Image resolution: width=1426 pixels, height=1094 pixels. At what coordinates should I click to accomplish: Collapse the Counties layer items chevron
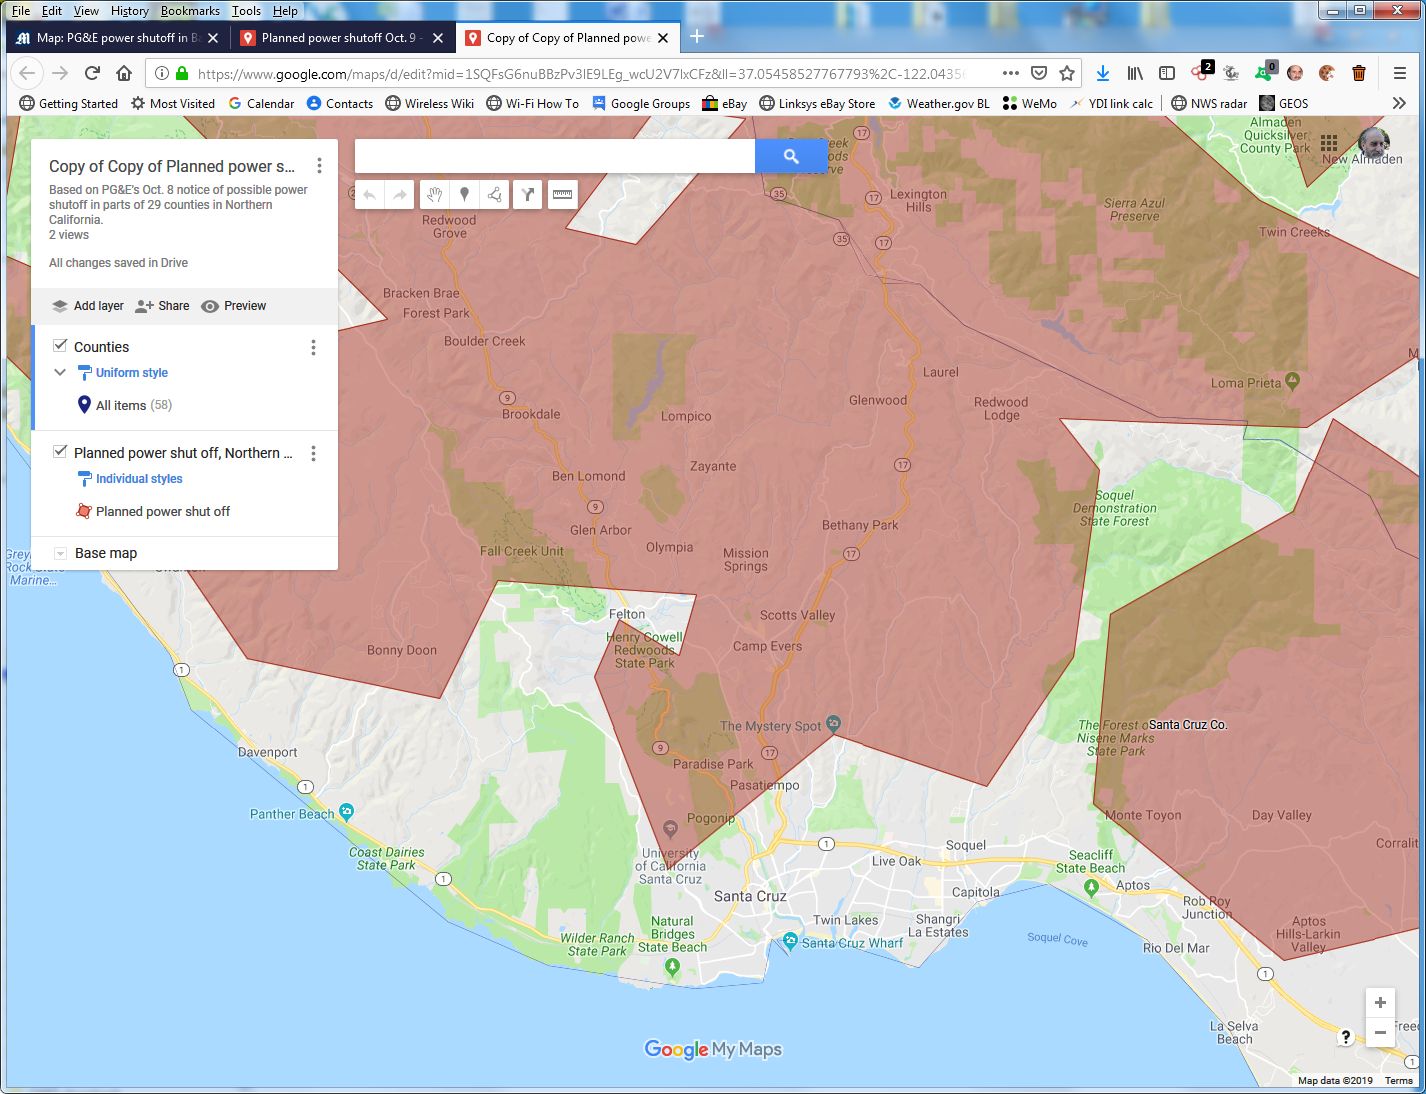coord(60,372)
